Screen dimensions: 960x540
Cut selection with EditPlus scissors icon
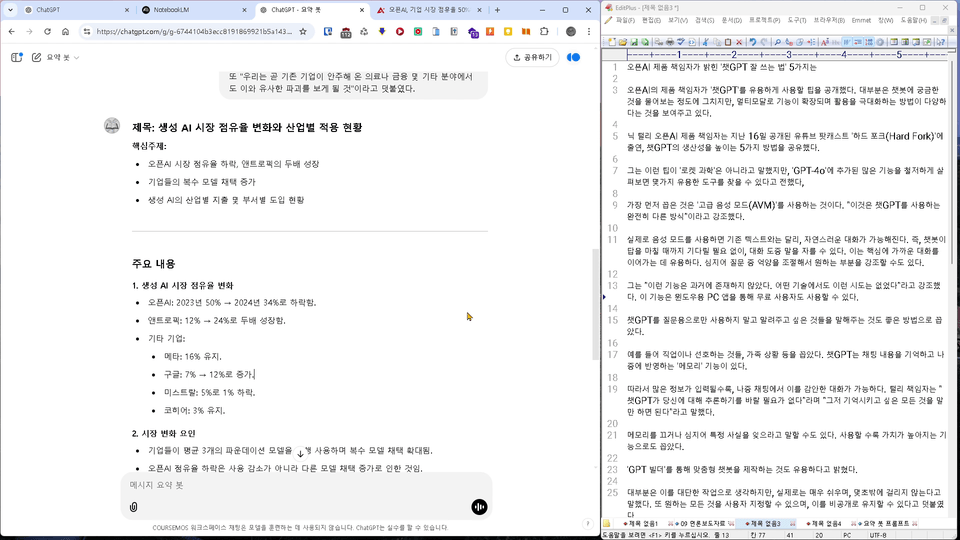[x=705, y=42]
